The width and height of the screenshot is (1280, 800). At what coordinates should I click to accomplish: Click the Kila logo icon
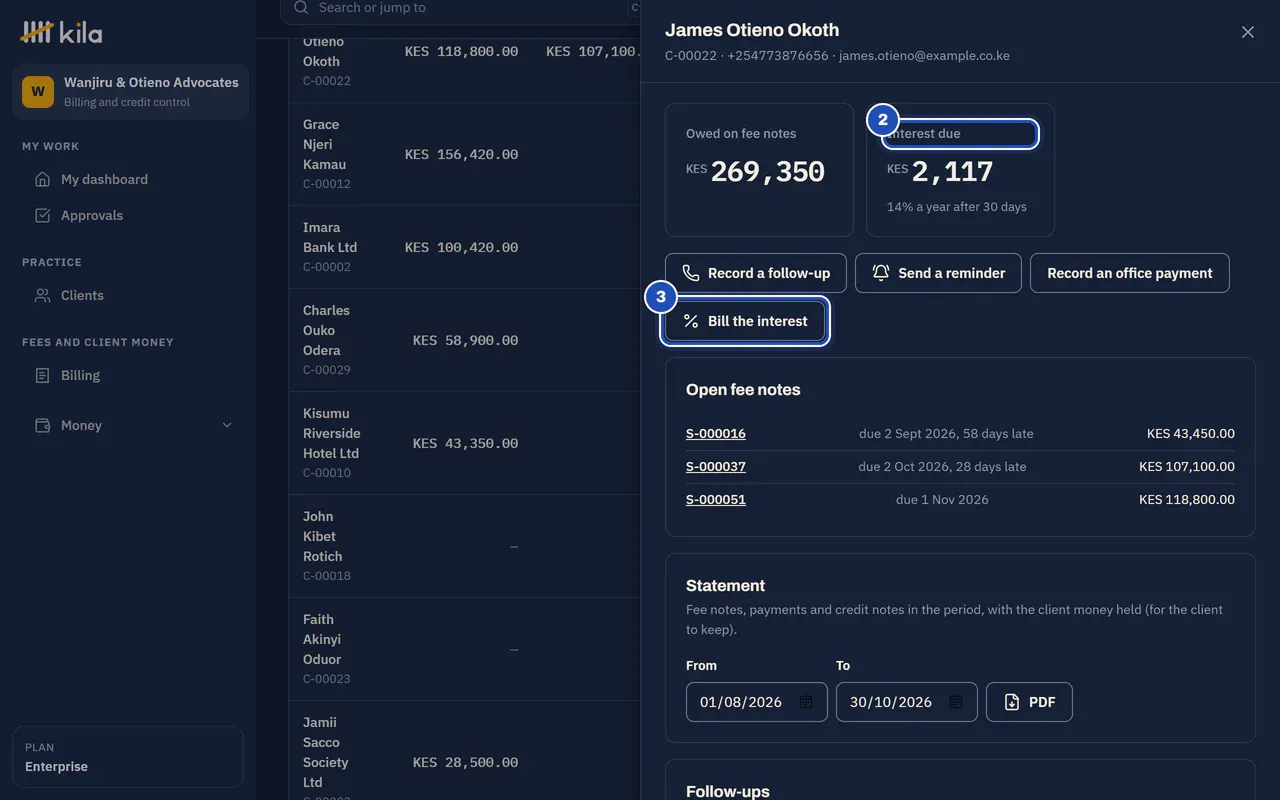click(37, 32)
